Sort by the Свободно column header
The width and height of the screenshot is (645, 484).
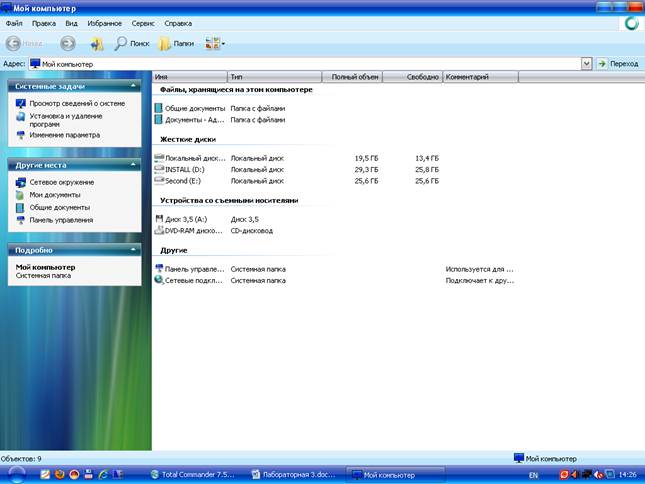[x=413, y=77]
